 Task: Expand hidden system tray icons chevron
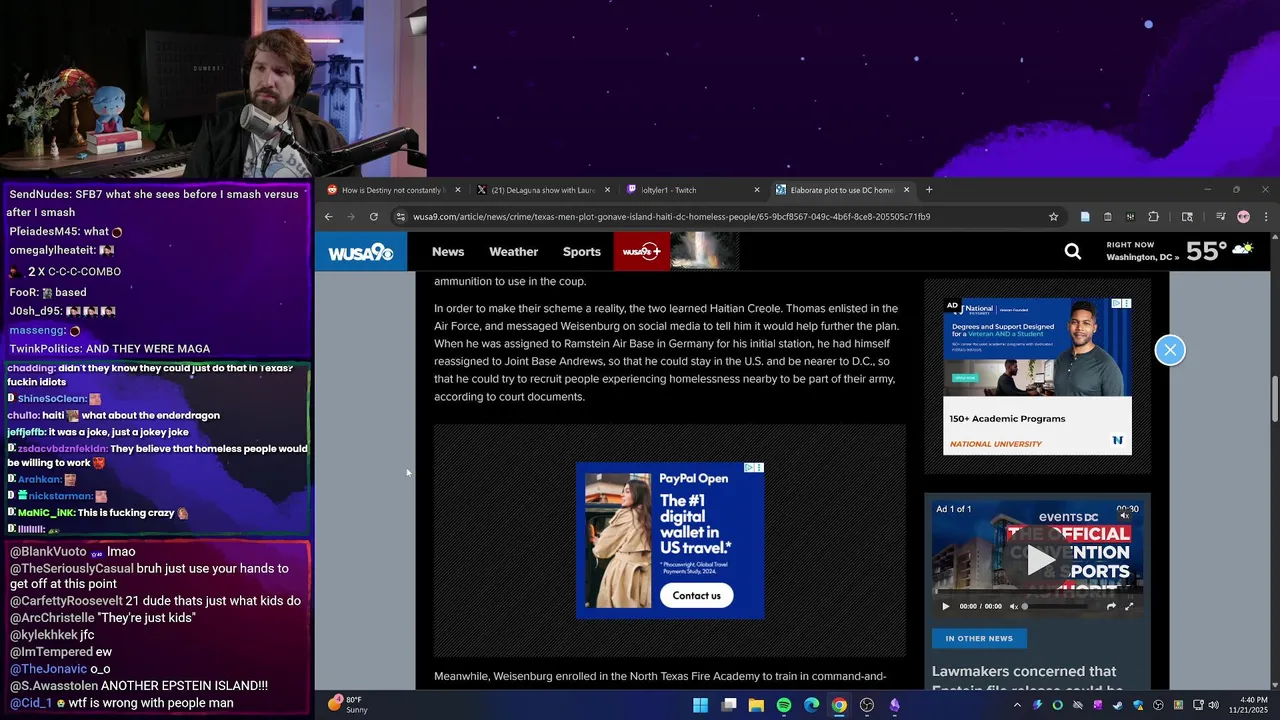coord(1020,705)
